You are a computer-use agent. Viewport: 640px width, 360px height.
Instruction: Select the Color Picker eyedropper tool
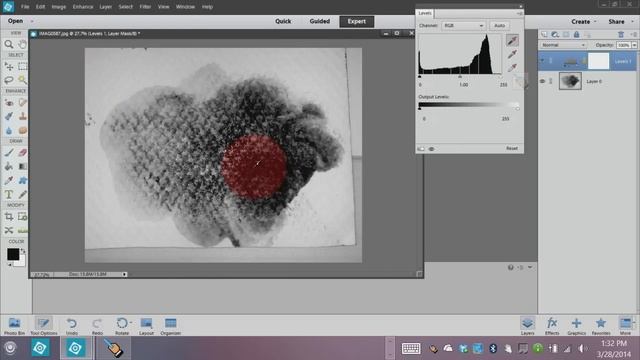[9, 180]
